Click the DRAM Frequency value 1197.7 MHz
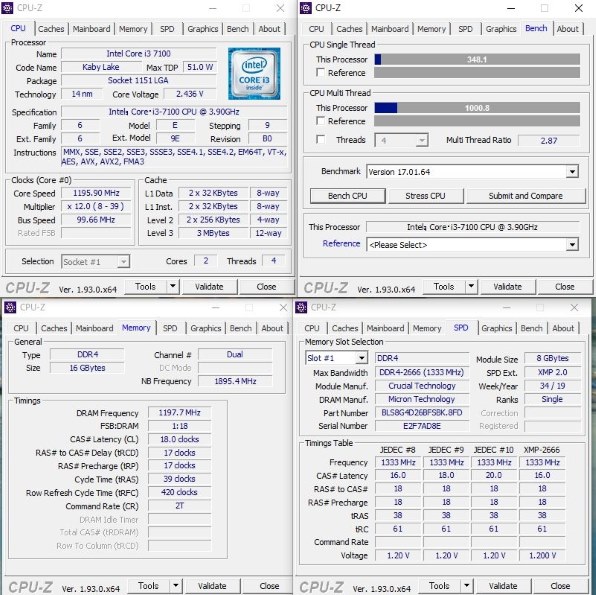This screenshot has width=596, height=595. [179, 413]
